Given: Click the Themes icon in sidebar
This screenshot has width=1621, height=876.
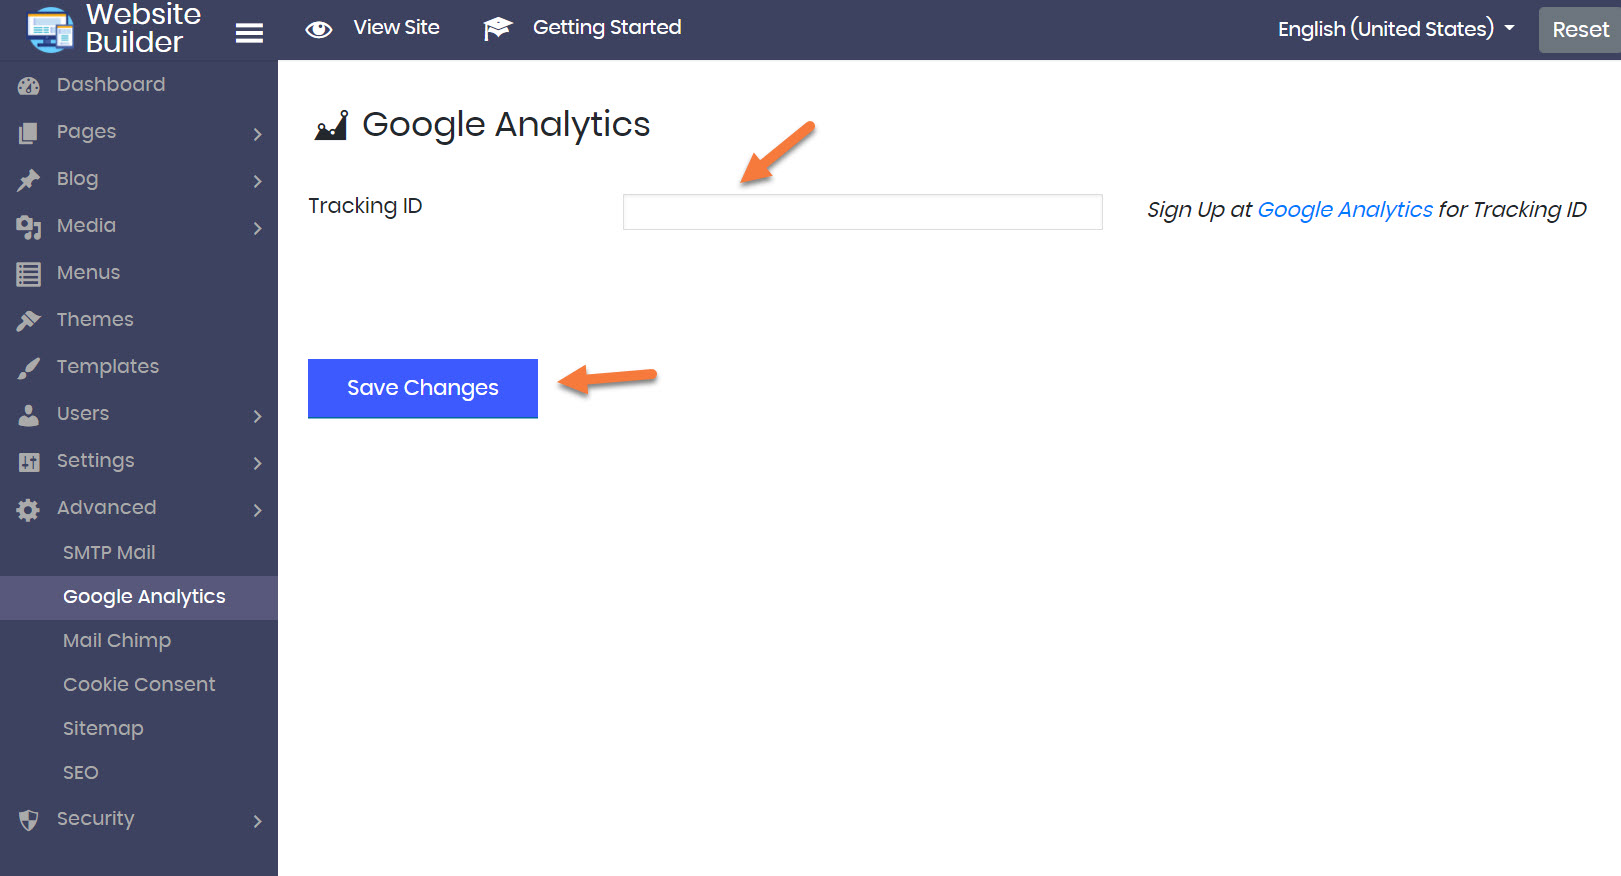Looking at the screenshot, I should (x=29, y=320).
